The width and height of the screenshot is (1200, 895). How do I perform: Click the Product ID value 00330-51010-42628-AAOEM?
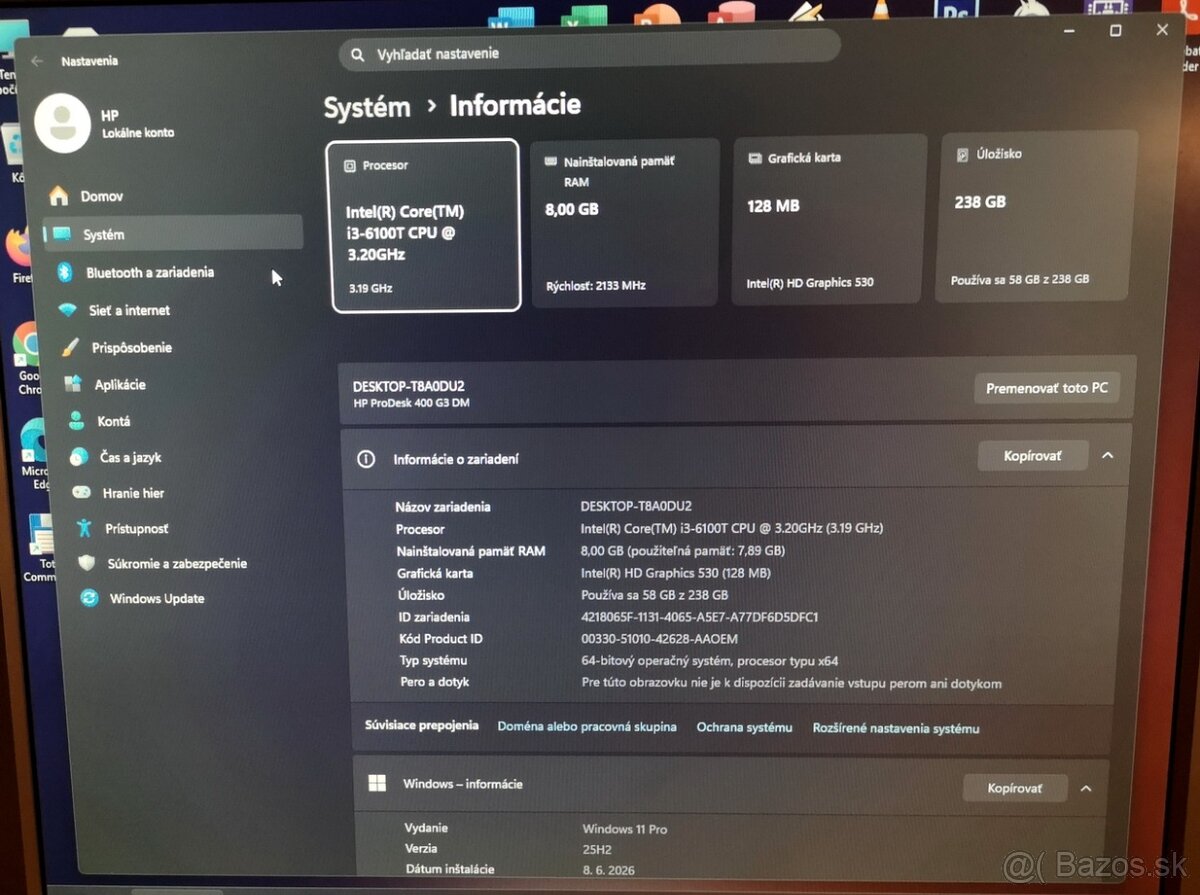click(x=659, y=639)
